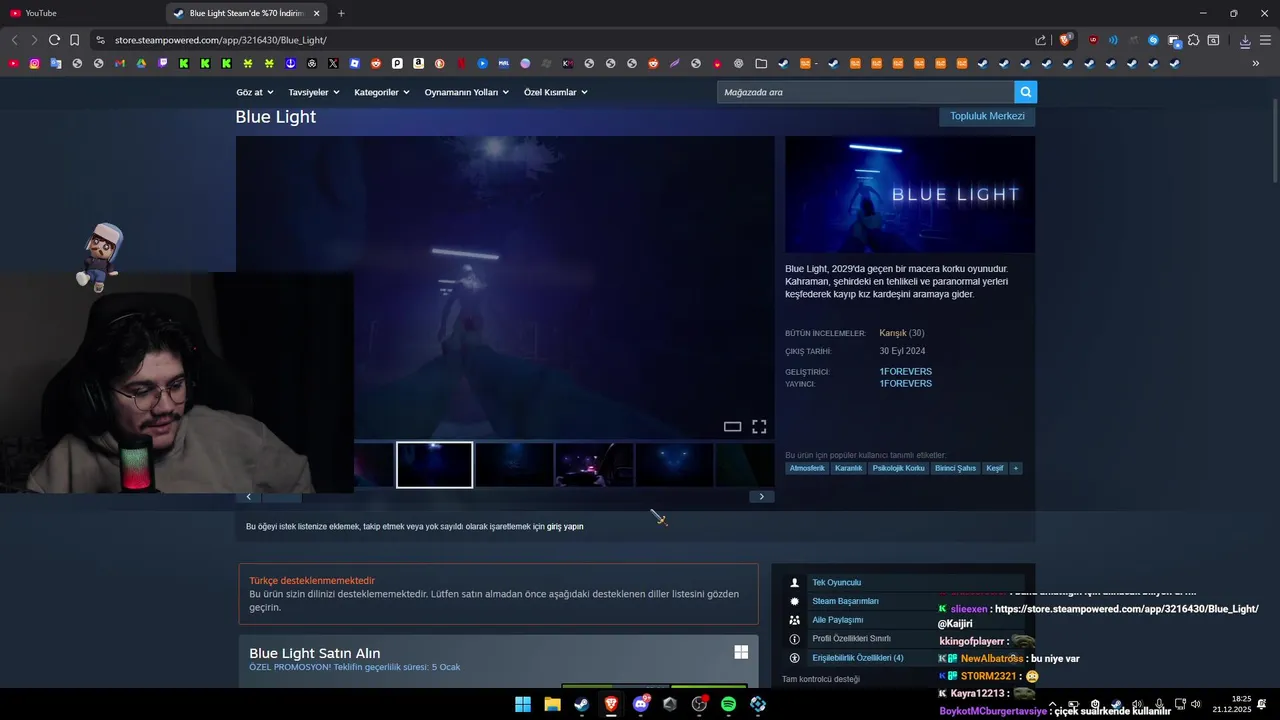
Task: Open the browser downloads icon
Action: pyautogui.click(x=1245, y=41)
